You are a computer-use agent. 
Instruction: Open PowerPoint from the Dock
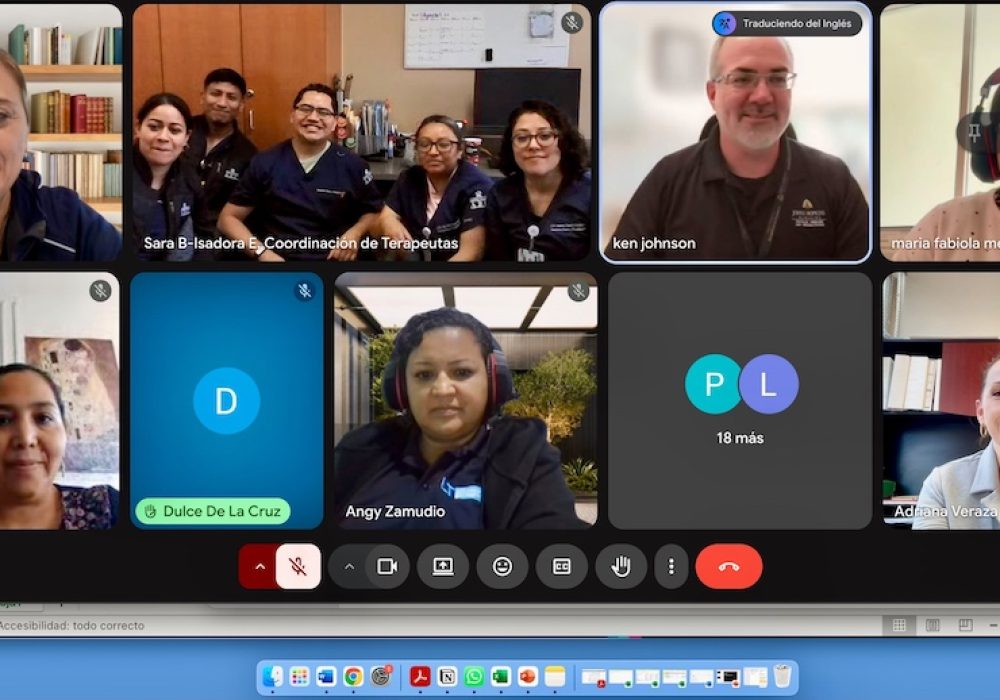(527, 676)
